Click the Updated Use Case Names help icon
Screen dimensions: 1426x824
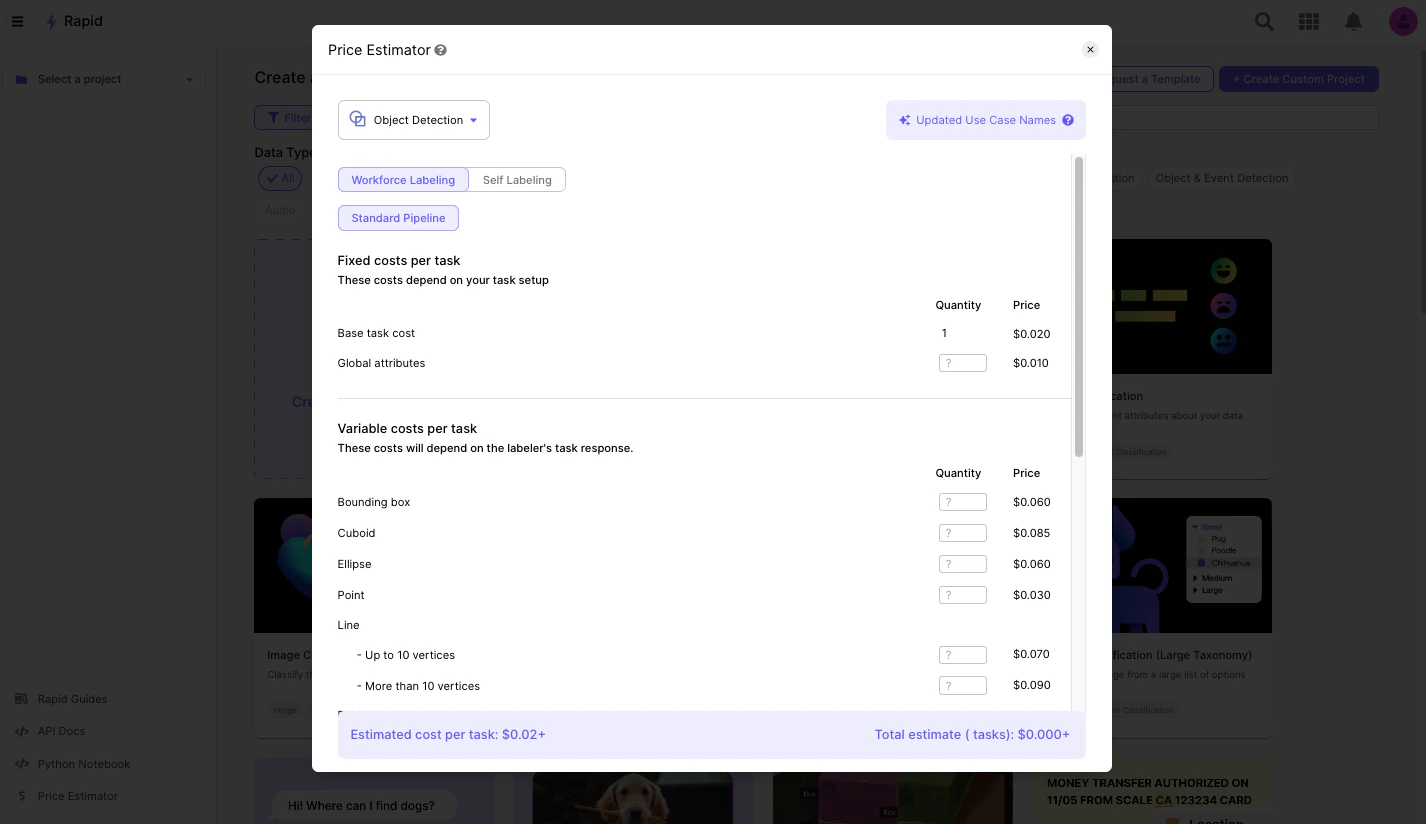1068,120
